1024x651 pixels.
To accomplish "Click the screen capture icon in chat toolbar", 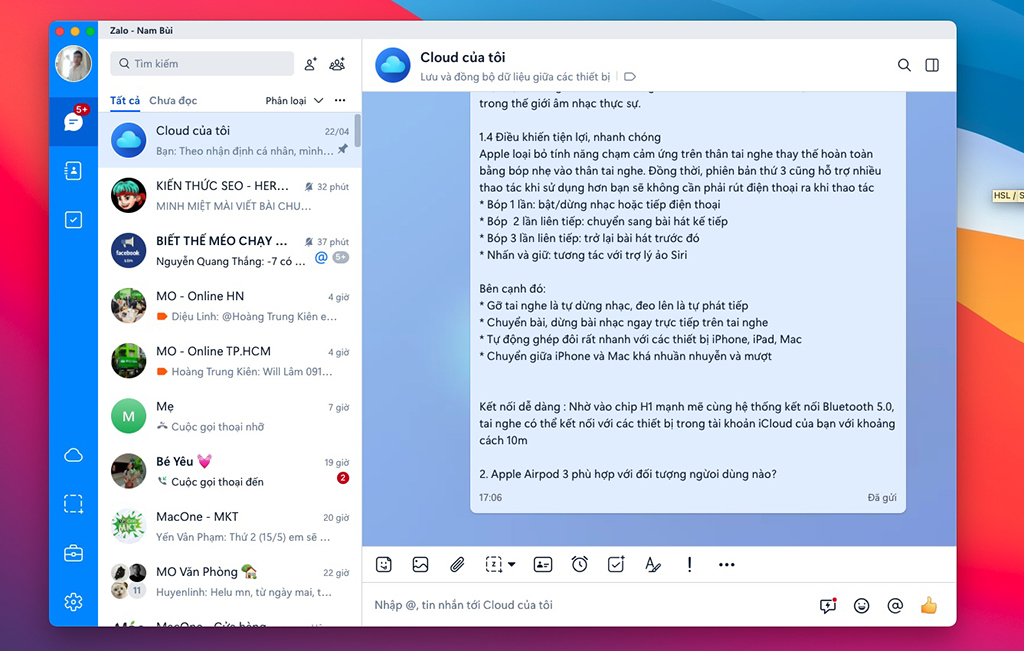I will click(494, 564).
